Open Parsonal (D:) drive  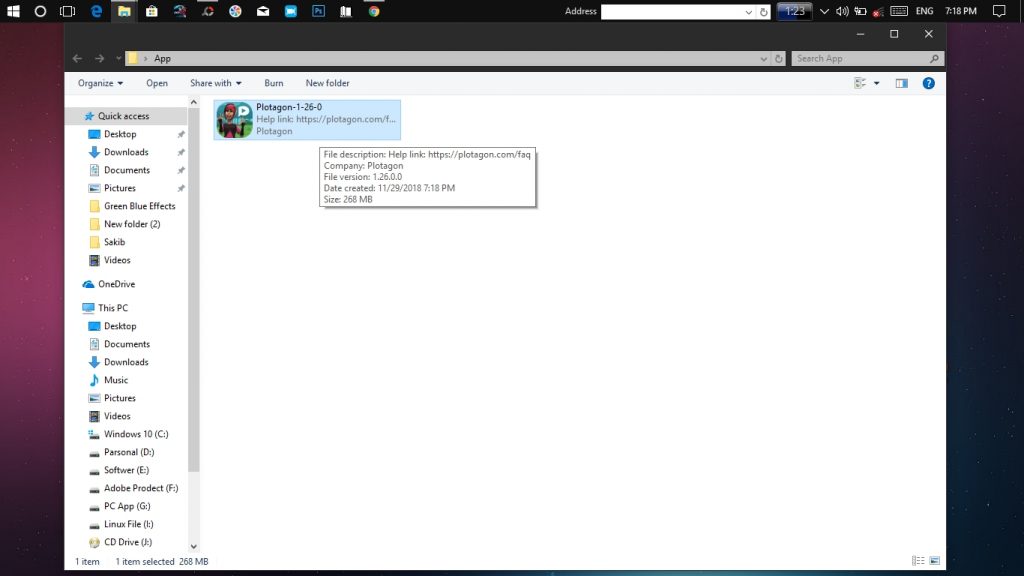[x=129, y=452]
